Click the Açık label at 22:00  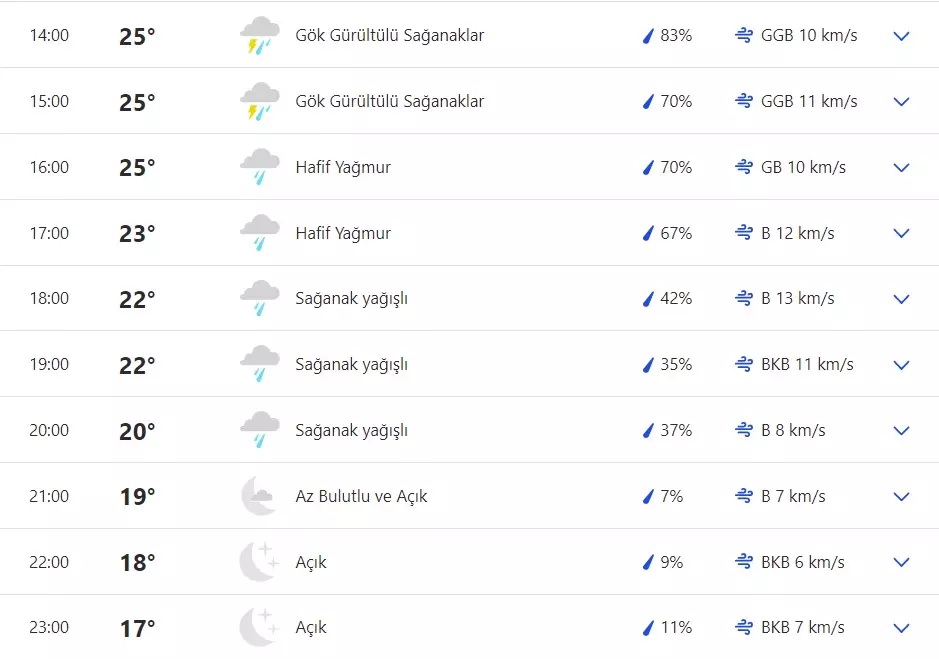tap(311, 561)
